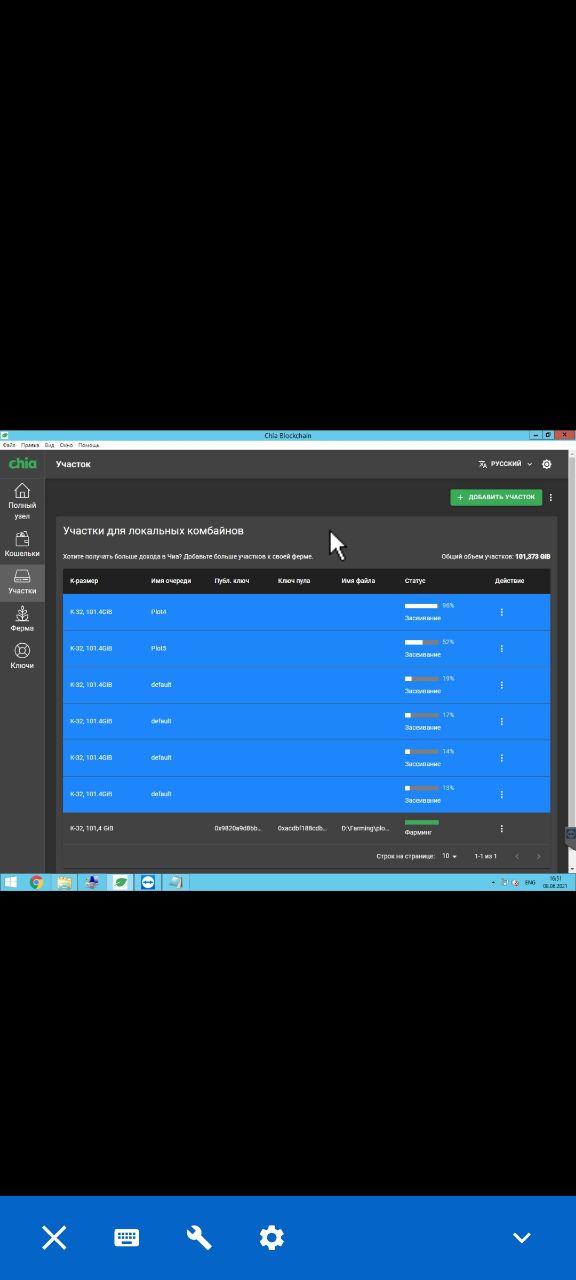The height and width of the screenshot is (1280, 576).
Task: Open the action menu for the 13% default plot
Action: pos(501,794)
